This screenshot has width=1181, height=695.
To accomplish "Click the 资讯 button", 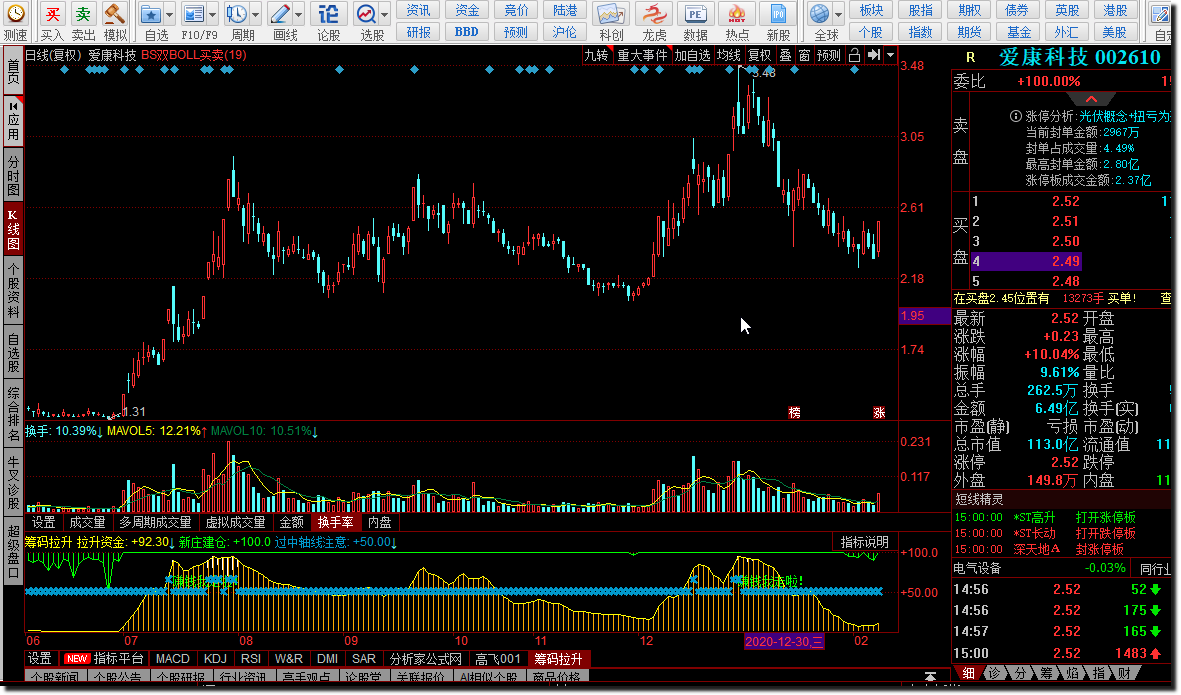I will (x=418, y=10).
